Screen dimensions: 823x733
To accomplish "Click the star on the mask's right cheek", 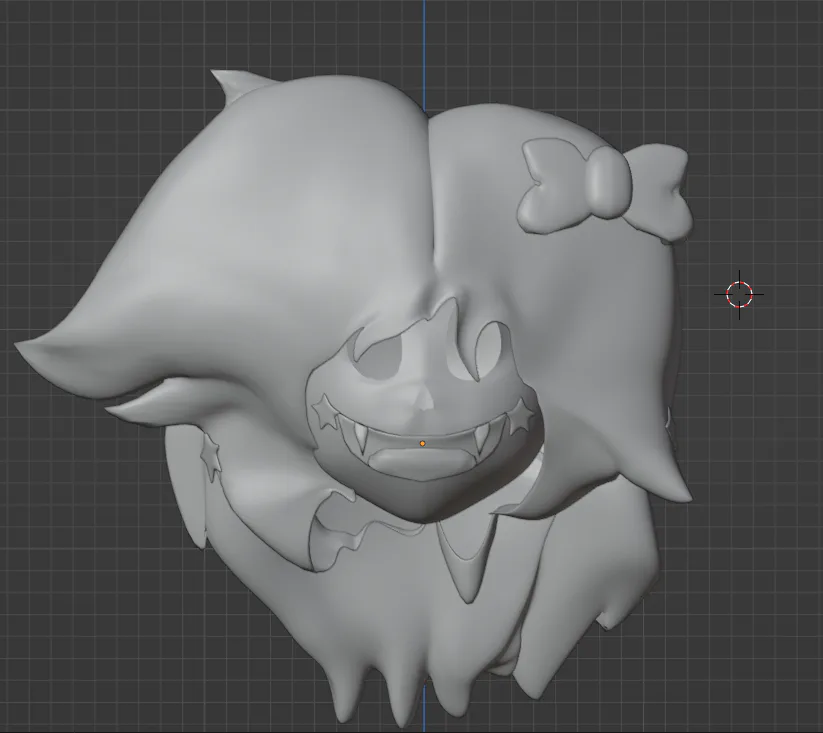I will point(520,417).
